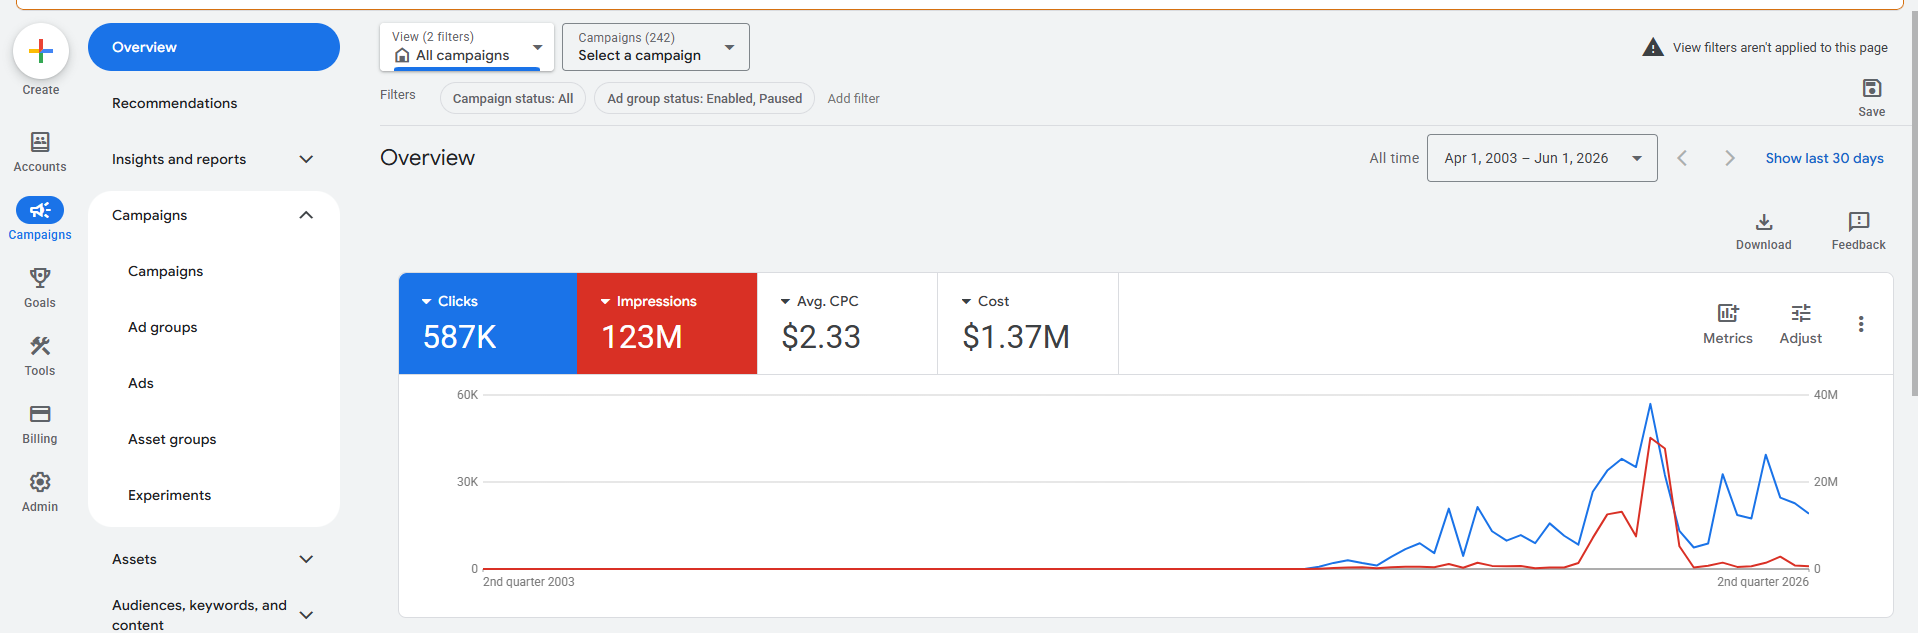Select the Overview menu item
This screenshot has height=633, width=1918.
214,47
